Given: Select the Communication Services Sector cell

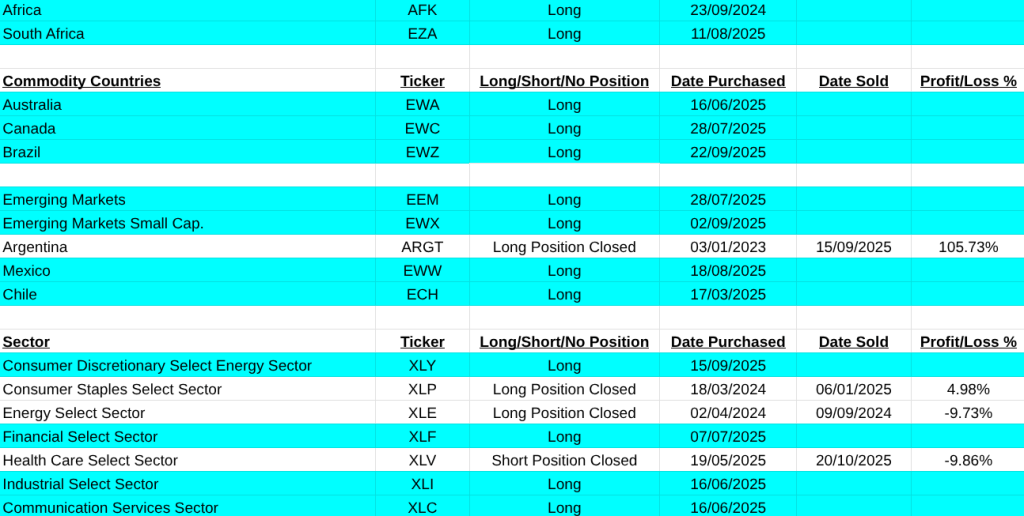Looking at the screenshot, I should tap(111, 508).
